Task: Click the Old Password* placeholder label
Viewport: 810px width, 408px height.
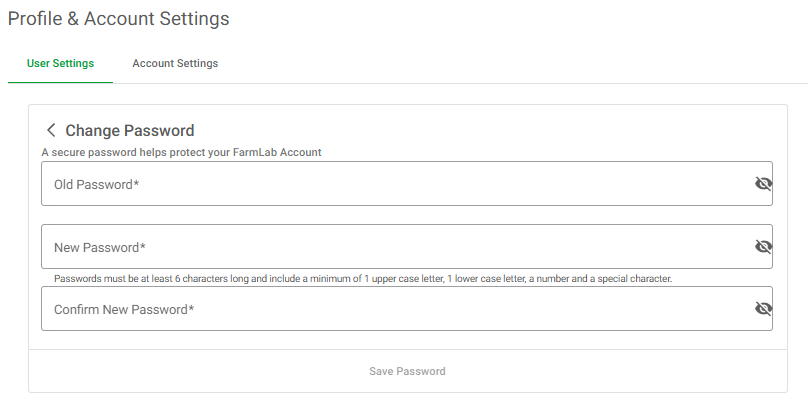Action: point(96,185)
